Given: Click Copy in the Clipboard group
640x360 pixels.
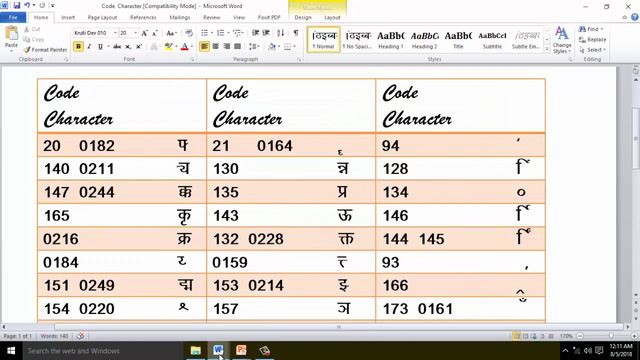Looking at the screenshot, I should tap(34, 40).
